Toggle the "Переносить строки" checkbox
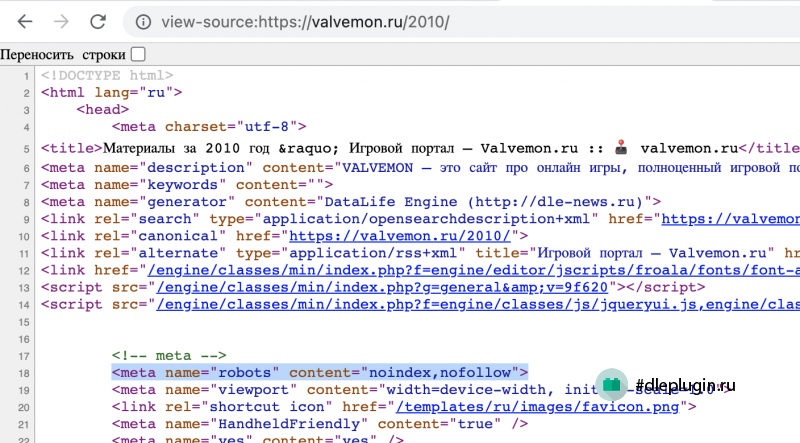 138,54
